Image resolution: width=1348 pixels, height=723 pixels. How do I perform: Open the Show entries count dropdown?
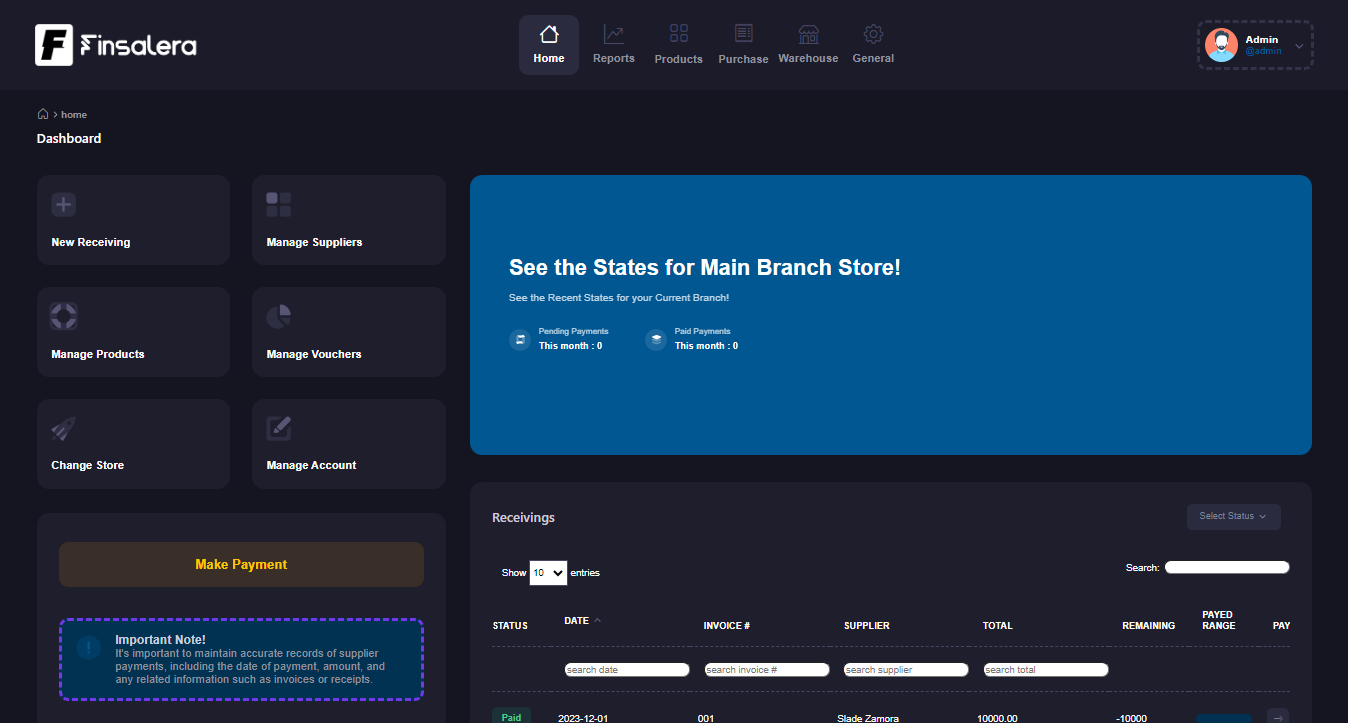tap(548, 573)
